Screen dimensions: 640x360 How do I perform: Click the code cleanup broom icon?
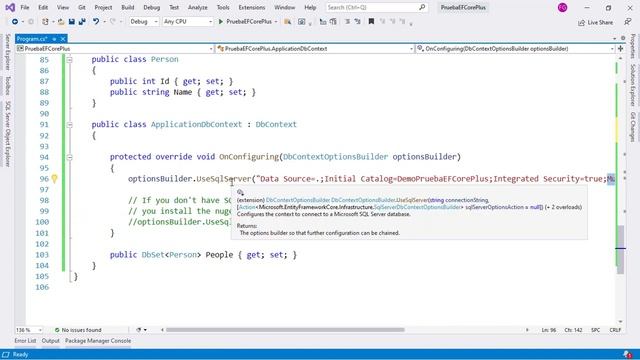pyautogui.click(x=139, y=330)
